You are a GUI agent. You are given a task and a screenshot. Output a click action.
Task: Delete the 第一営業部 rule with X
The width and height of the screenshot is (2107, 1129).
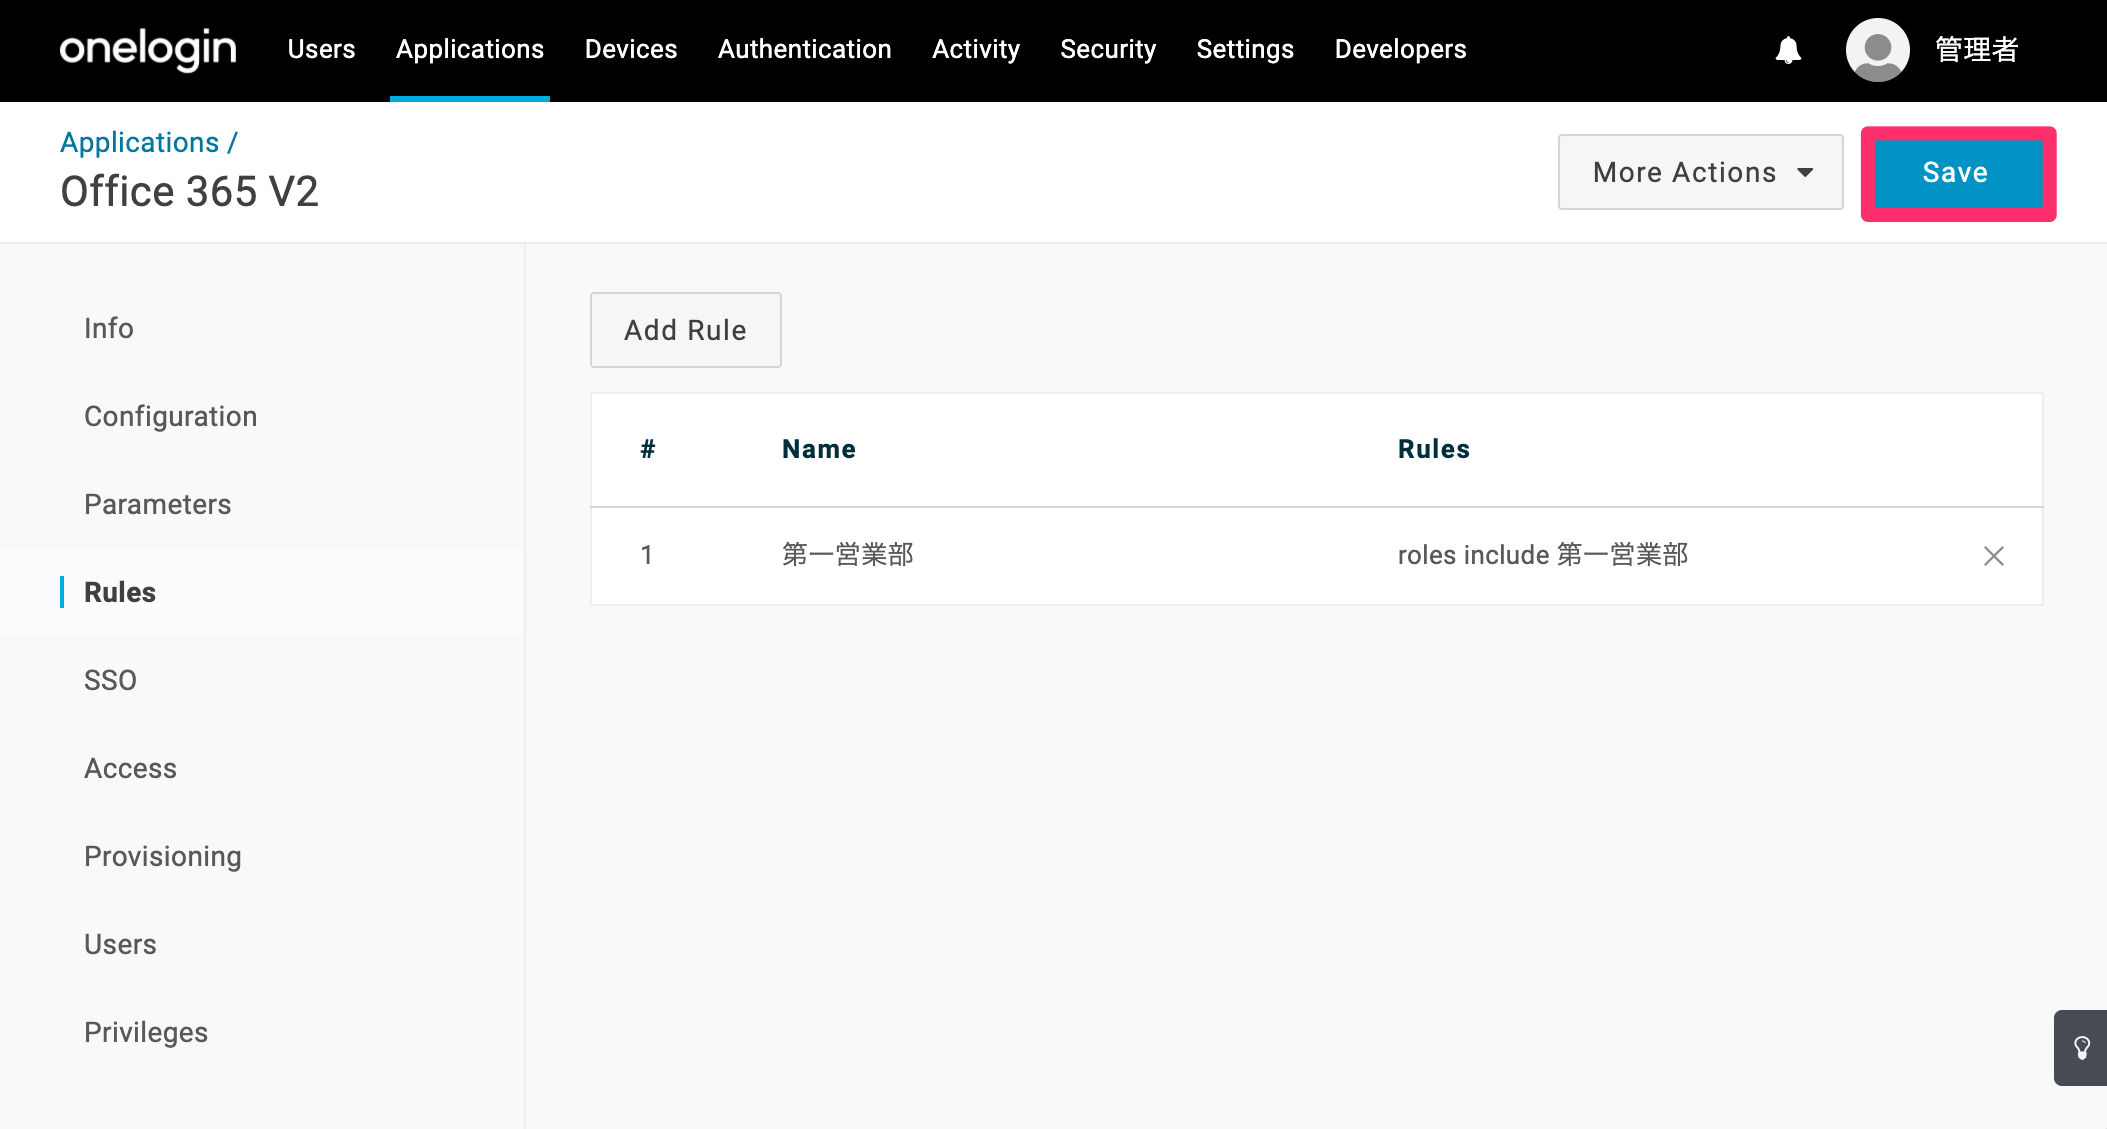(1993, 556)
